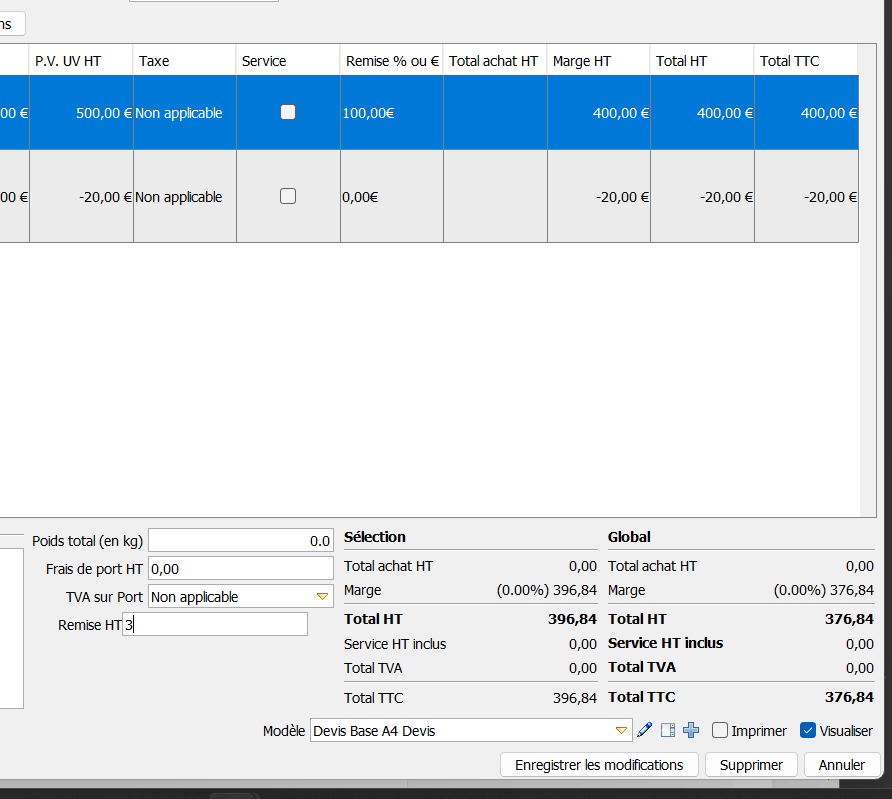Click the 400,00 € Marge HT cell
The height and width of the screenshot is (799, 892).
coord(599,113)
